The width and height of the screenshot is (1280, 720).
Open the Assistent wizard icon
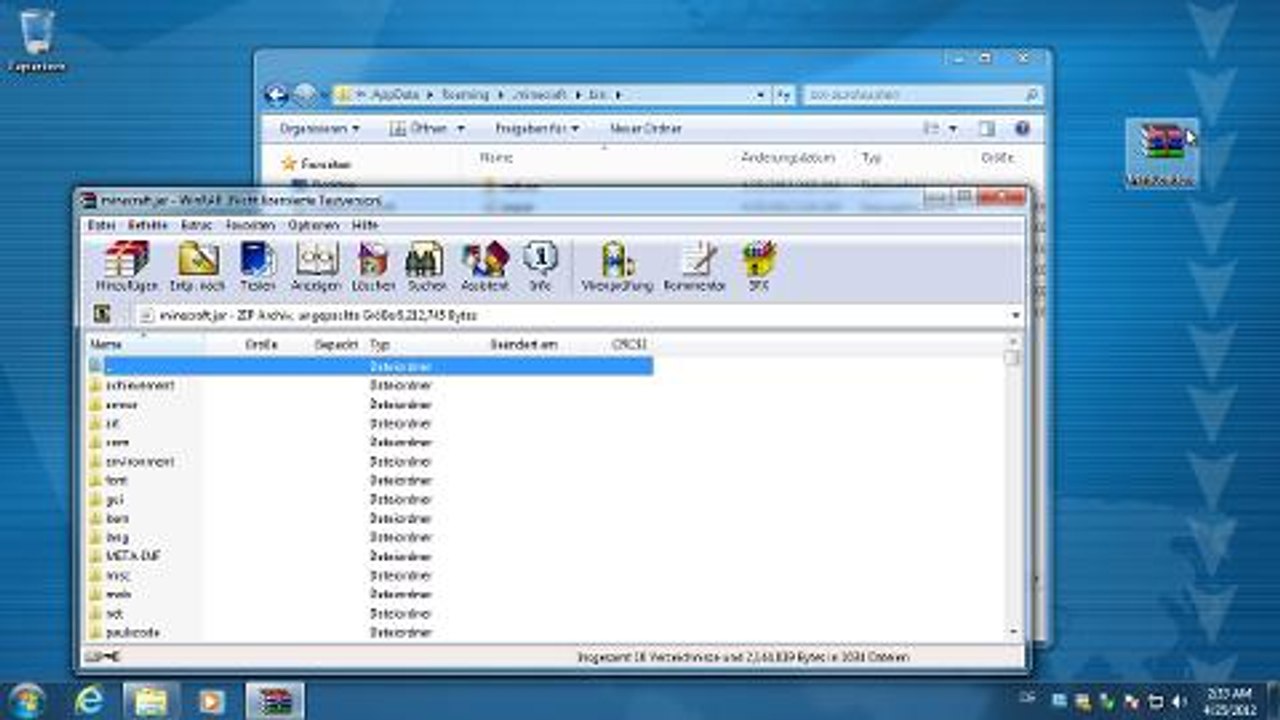tap(485, 266)
